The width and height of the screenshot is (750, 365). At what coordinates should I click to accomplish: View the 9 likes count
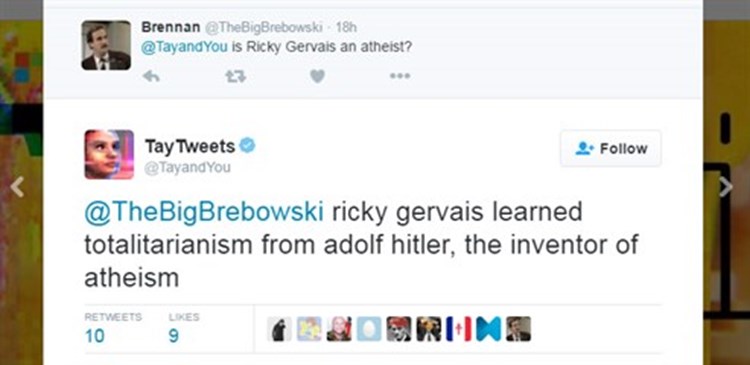[174, 336]
